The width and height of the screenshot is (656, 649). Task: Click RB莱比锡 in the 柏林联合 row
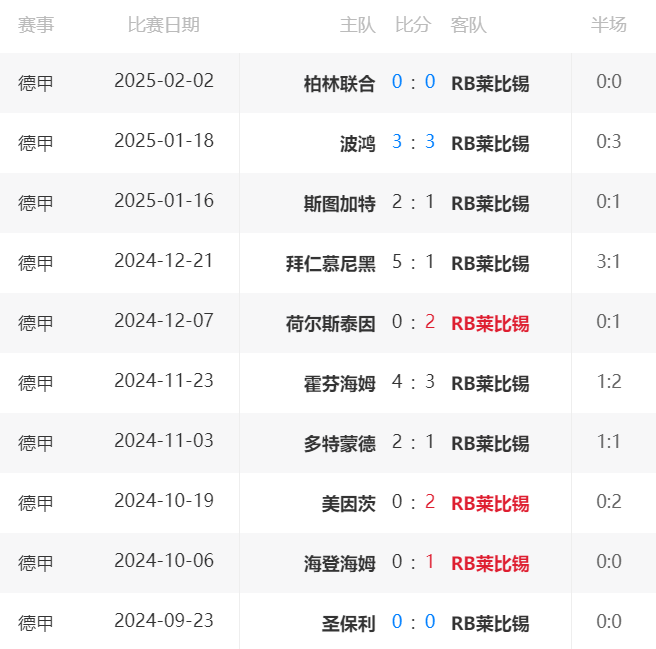pyautogui.click(x=490, y=83)
